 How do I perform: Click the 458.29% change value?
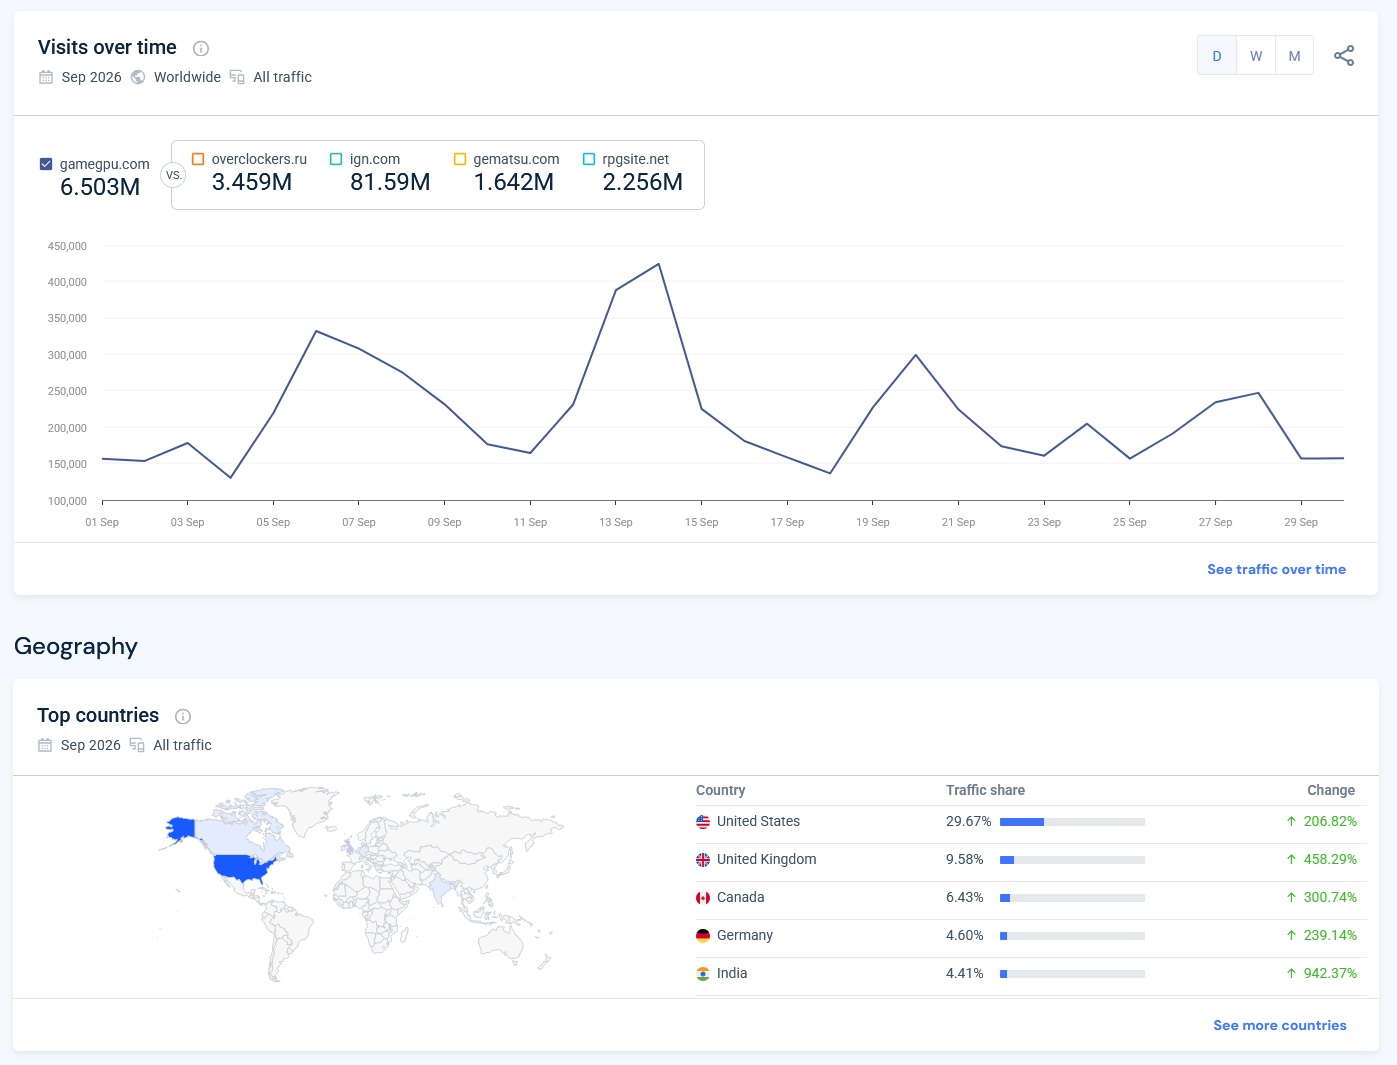tap(1330, 859)
